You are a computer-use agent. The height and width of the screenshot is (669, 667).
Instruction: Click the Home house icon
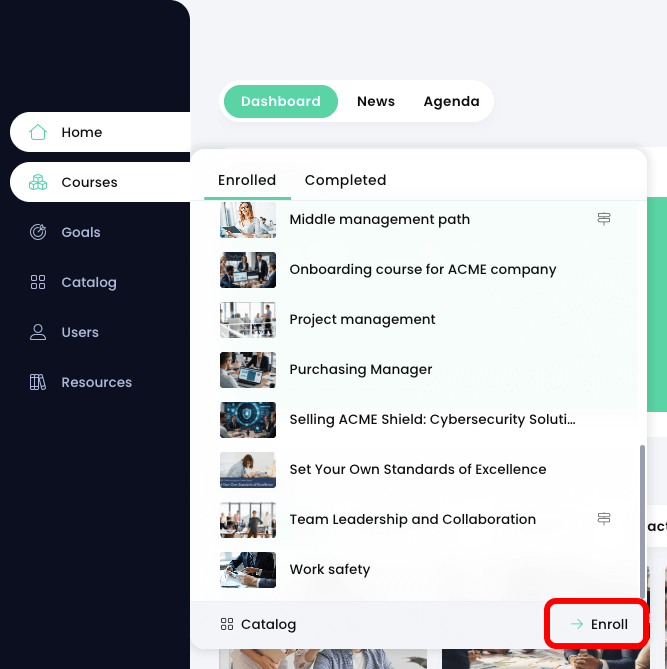tap(38, 132)
